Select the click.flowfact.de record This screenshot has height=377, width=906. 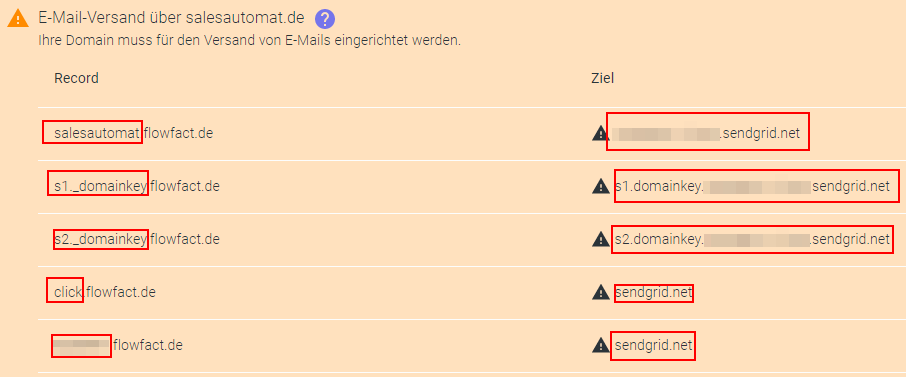pyautogui.click(x=105, y=292)
